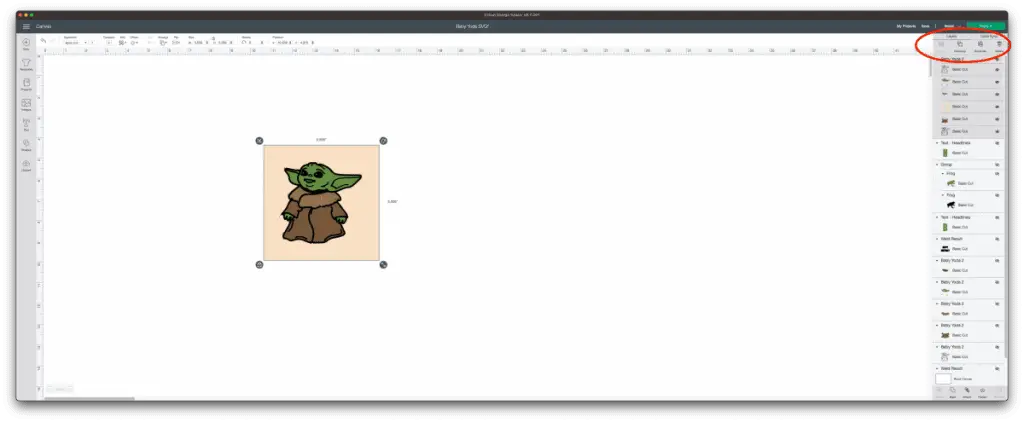This screenshot has width=1024, height=422.
Task: Select the Baby Yoda image on canvas
Action: click(321, 203)
